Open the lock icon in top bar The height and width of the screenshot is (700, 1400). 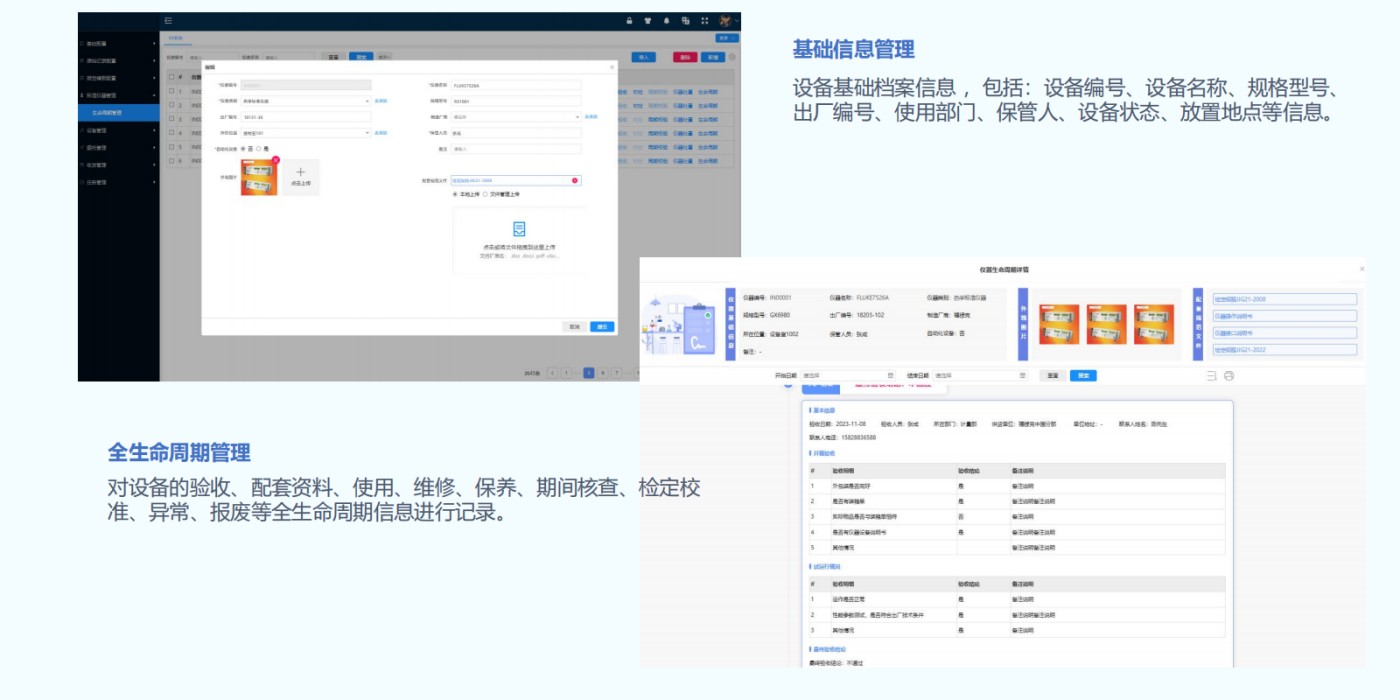[629, 20]
